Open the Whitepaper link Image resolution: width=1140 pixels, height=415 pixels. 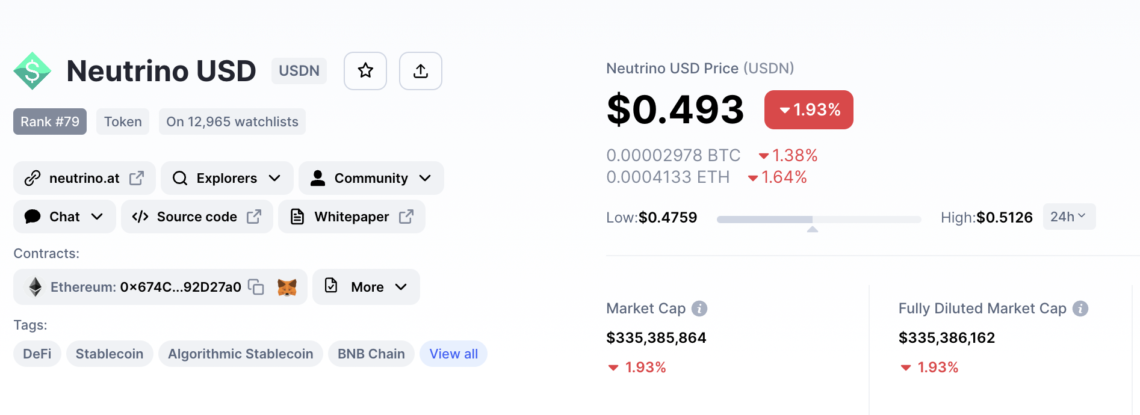352,217
